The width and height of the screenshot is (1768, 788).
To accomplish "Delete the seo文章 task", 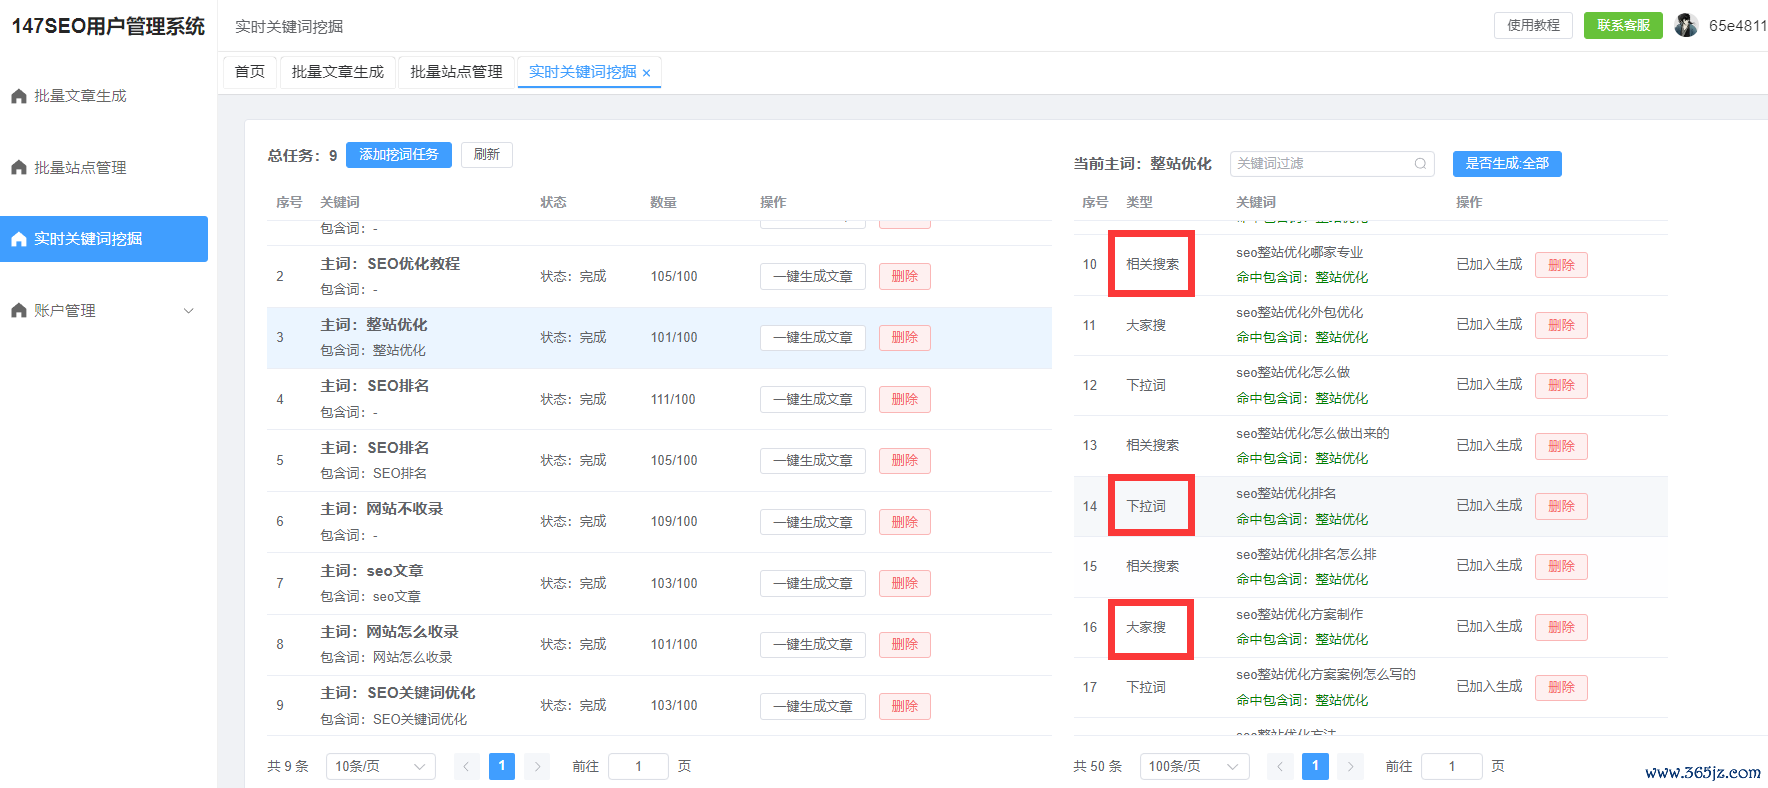I will tap(905, 584).
